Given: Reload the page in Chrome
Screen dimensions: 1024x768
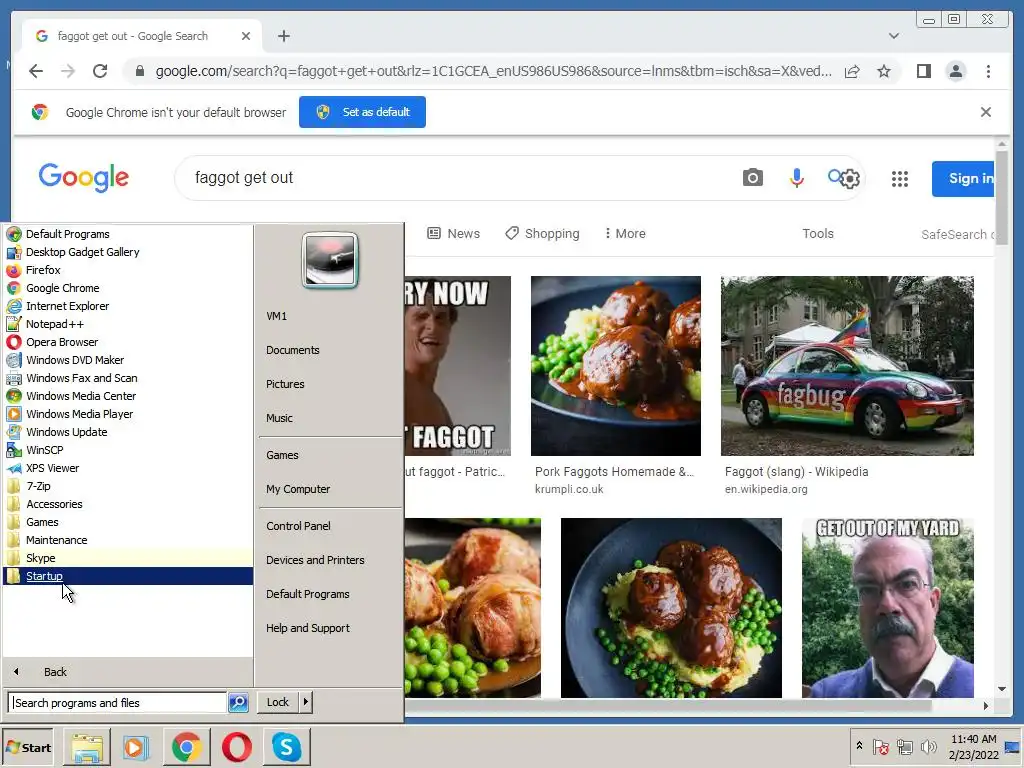Looking at the screenshot, I should 100,71.
